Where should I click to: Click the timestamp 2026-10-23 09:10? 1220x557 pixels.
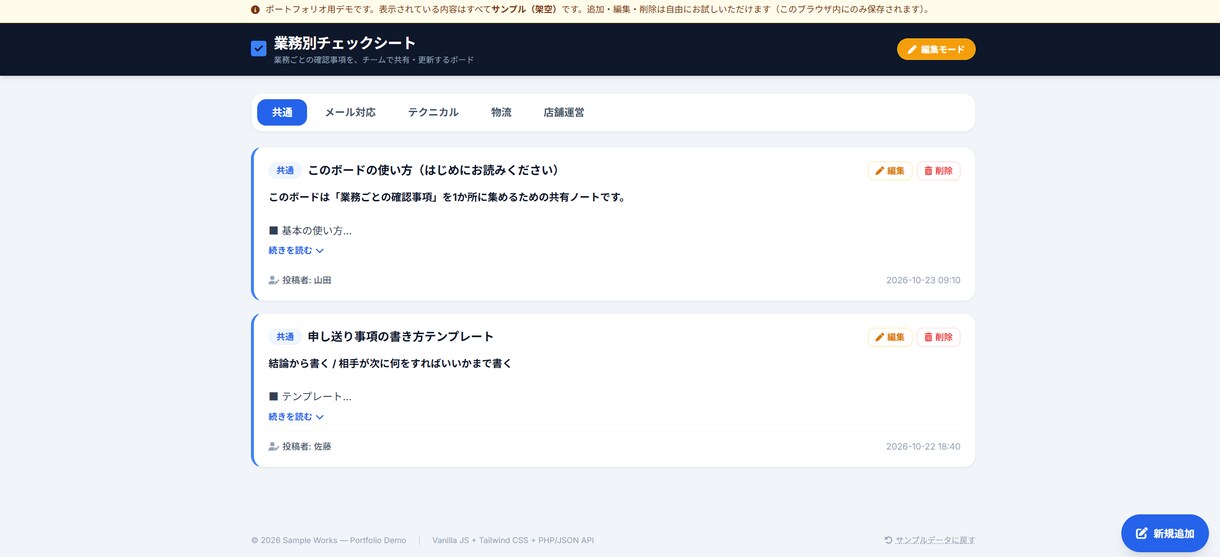[x=923, y=281]
